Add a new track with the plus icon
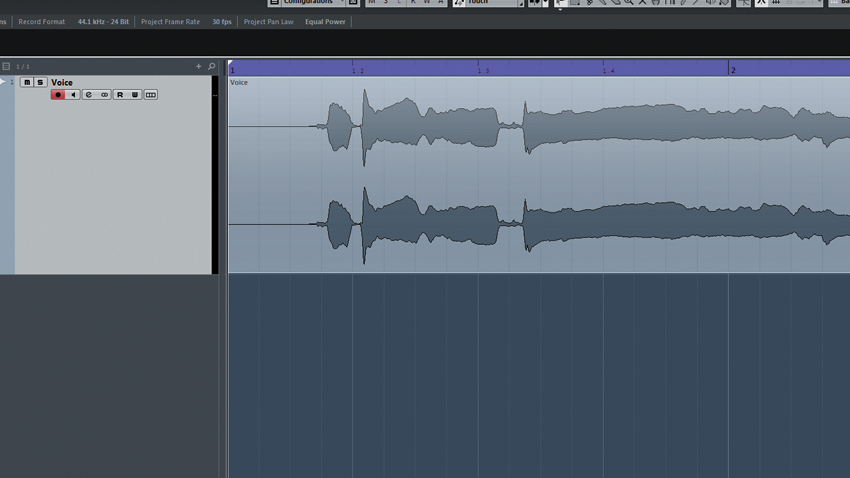This screenshot has height=478, width=850. pos(198,66)
